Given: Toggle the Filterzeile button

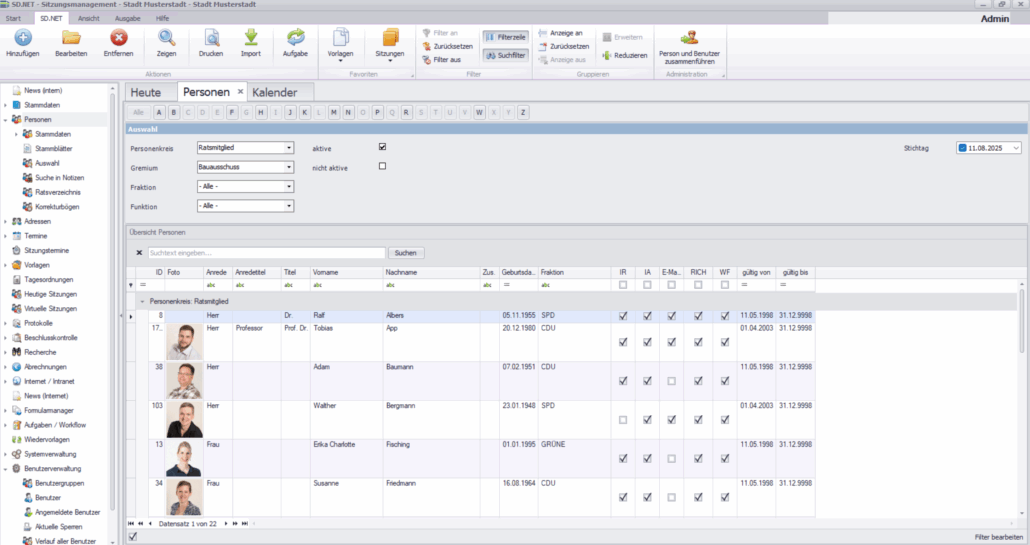Looking at the screenshot, I should pos(506,36).
